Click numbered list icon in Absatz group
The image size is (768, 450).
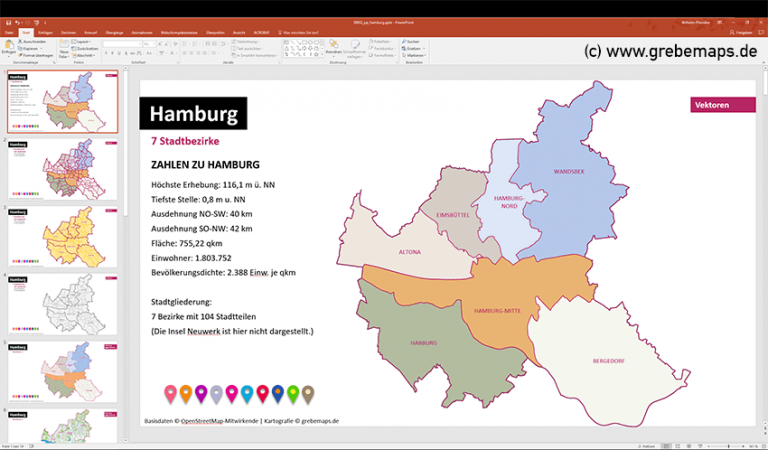coord(196,44)
